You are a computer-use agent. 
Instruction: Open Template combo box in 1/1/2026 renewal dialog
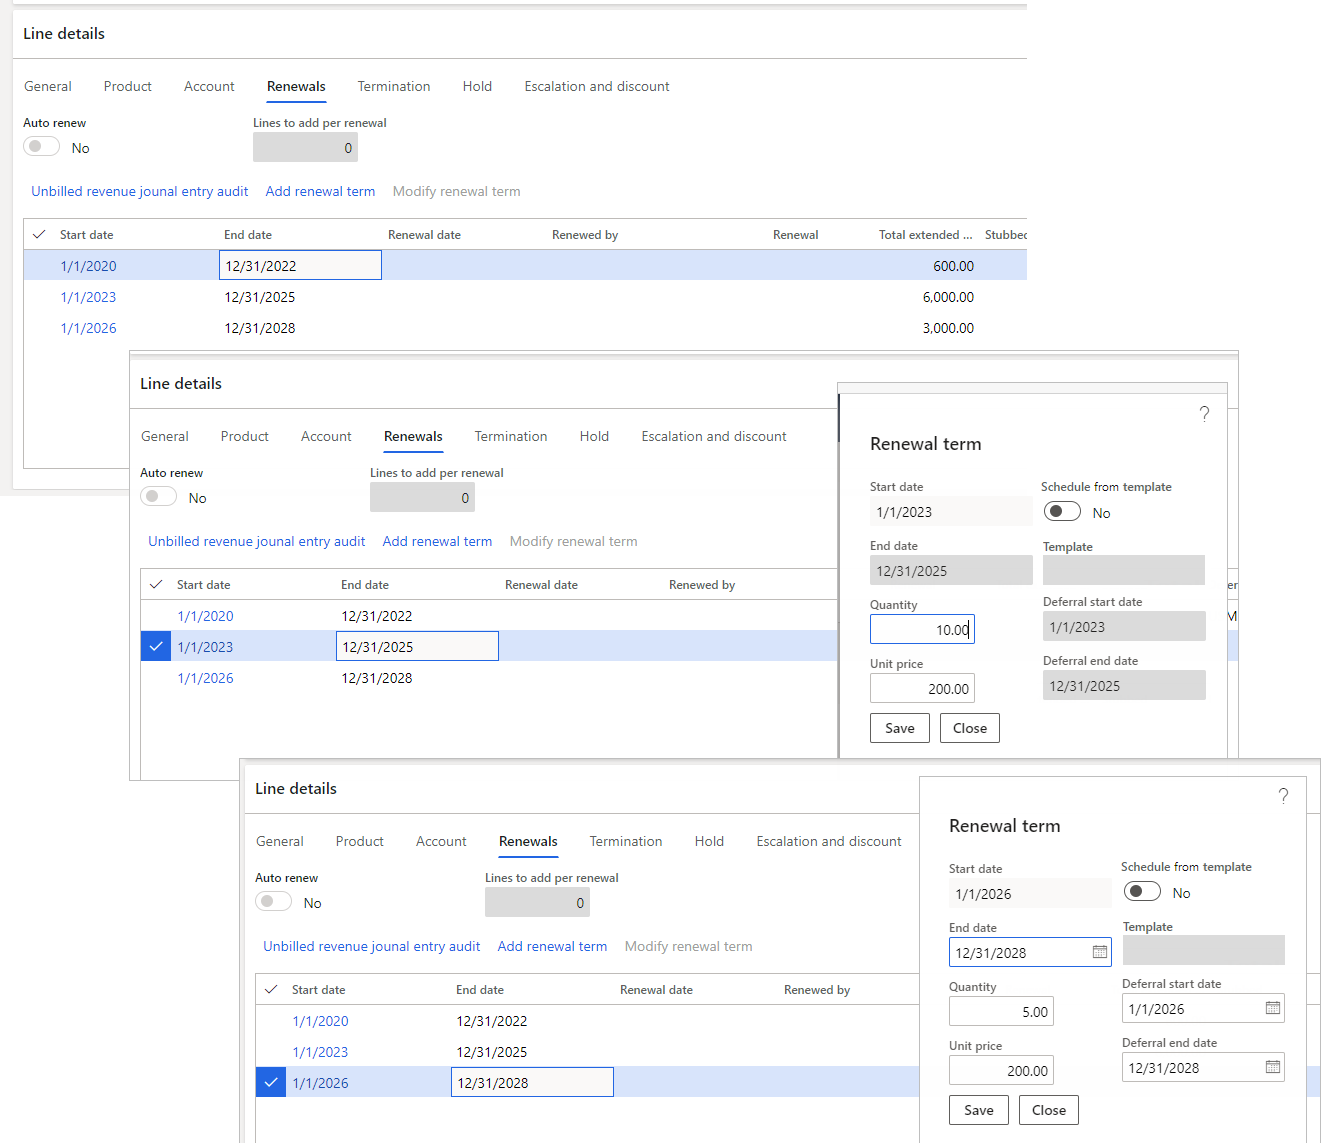coord(1203,950)
